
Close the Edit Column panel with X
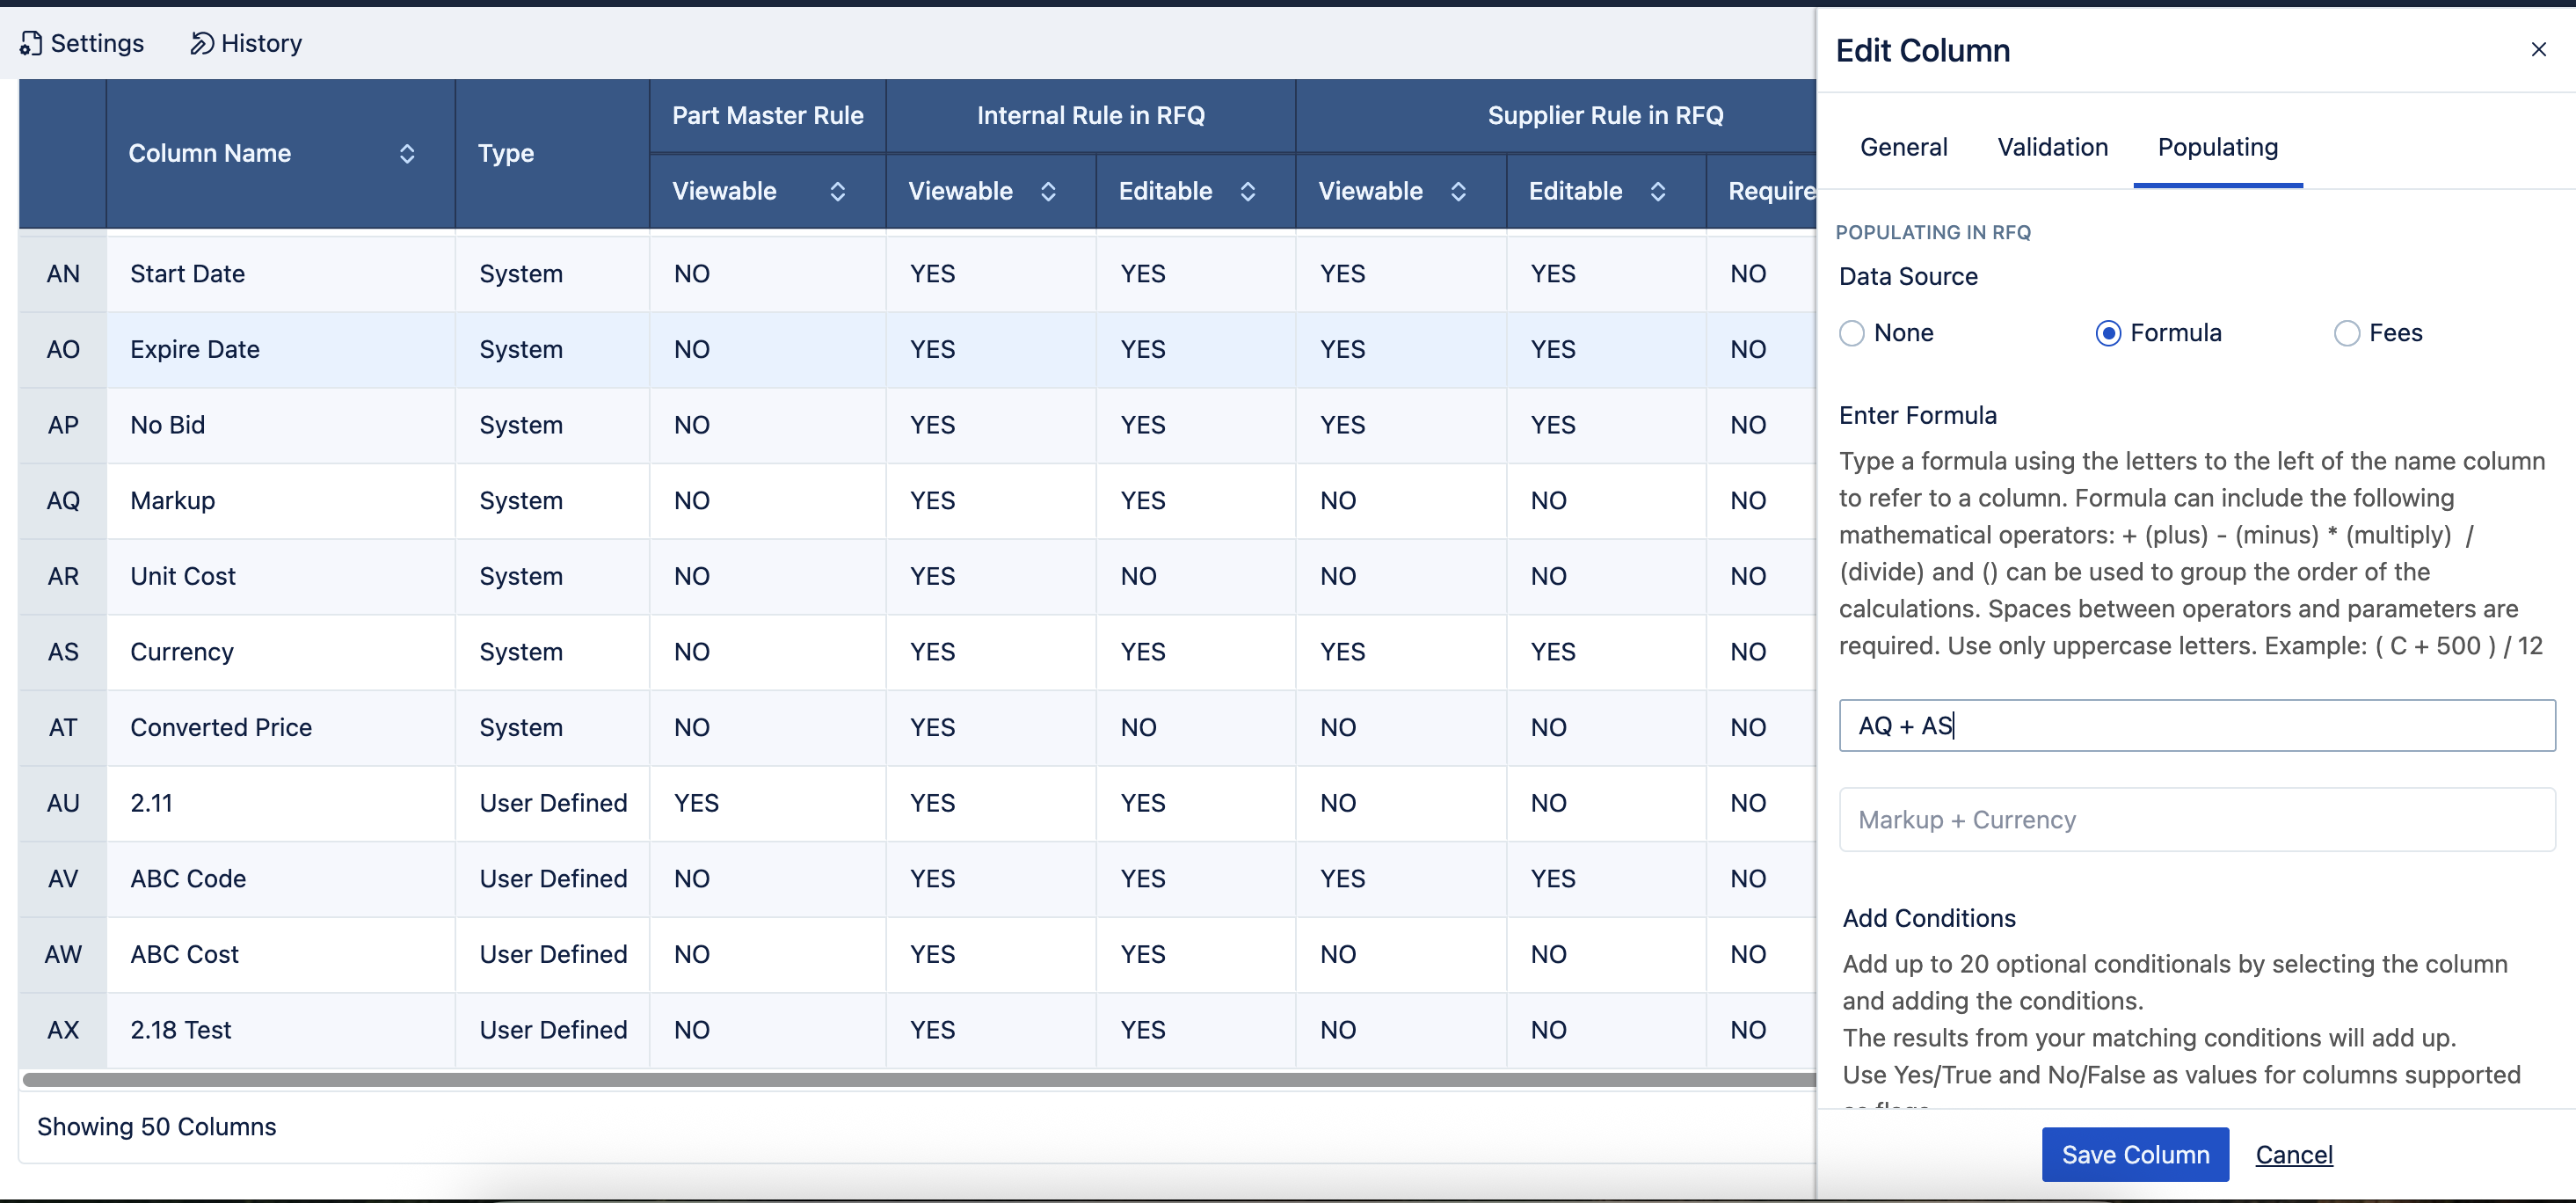(2537, 49)
